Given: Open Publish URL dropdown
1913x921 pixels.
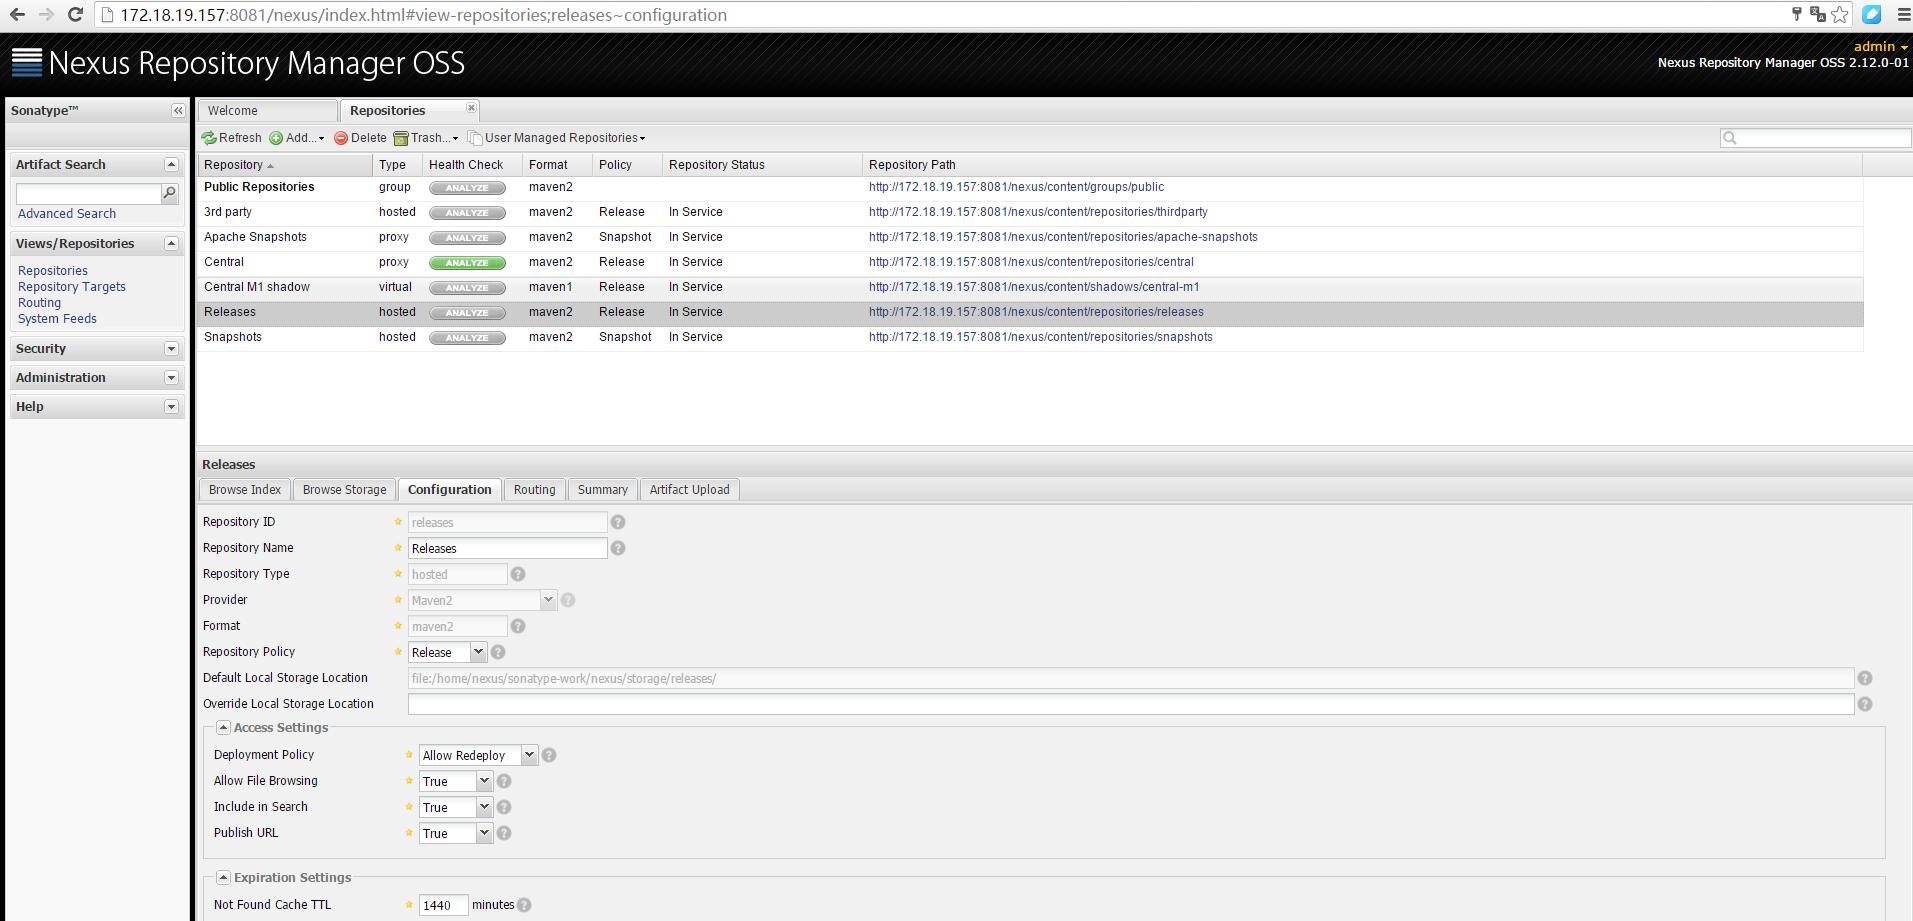Looking at the screenshot, I should (484, 833).
